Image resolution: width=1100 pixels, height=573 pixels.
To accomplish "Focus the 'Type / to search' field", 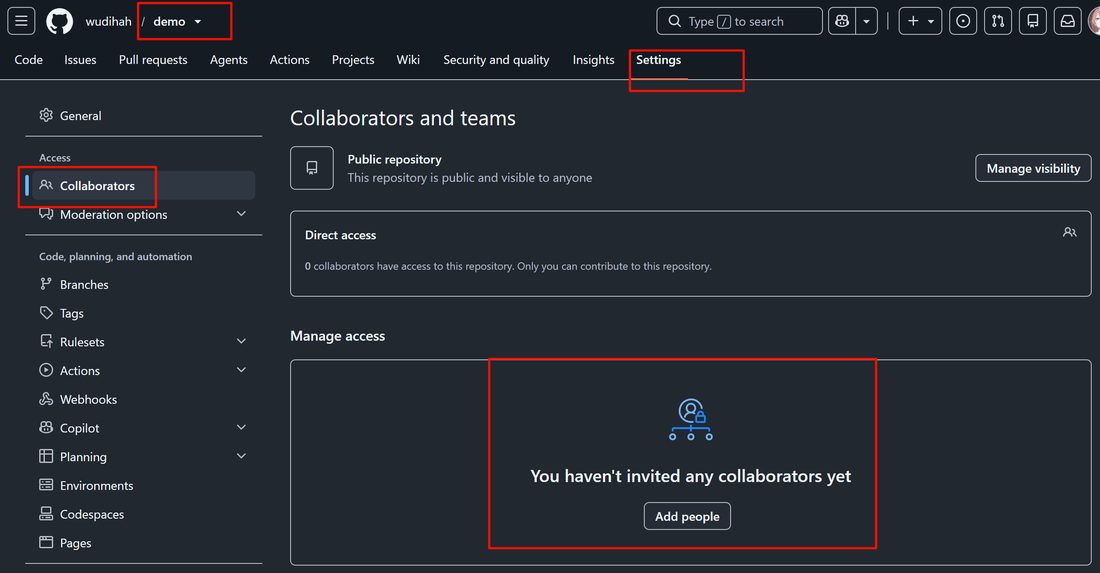I will (x=739, y=21).
